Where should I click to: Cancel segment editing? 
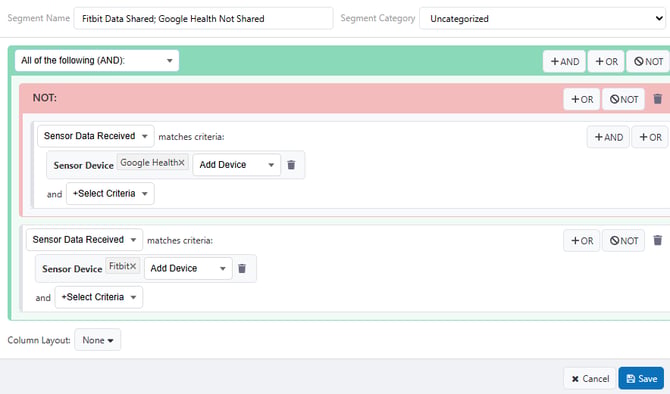[x=590, y=379]
